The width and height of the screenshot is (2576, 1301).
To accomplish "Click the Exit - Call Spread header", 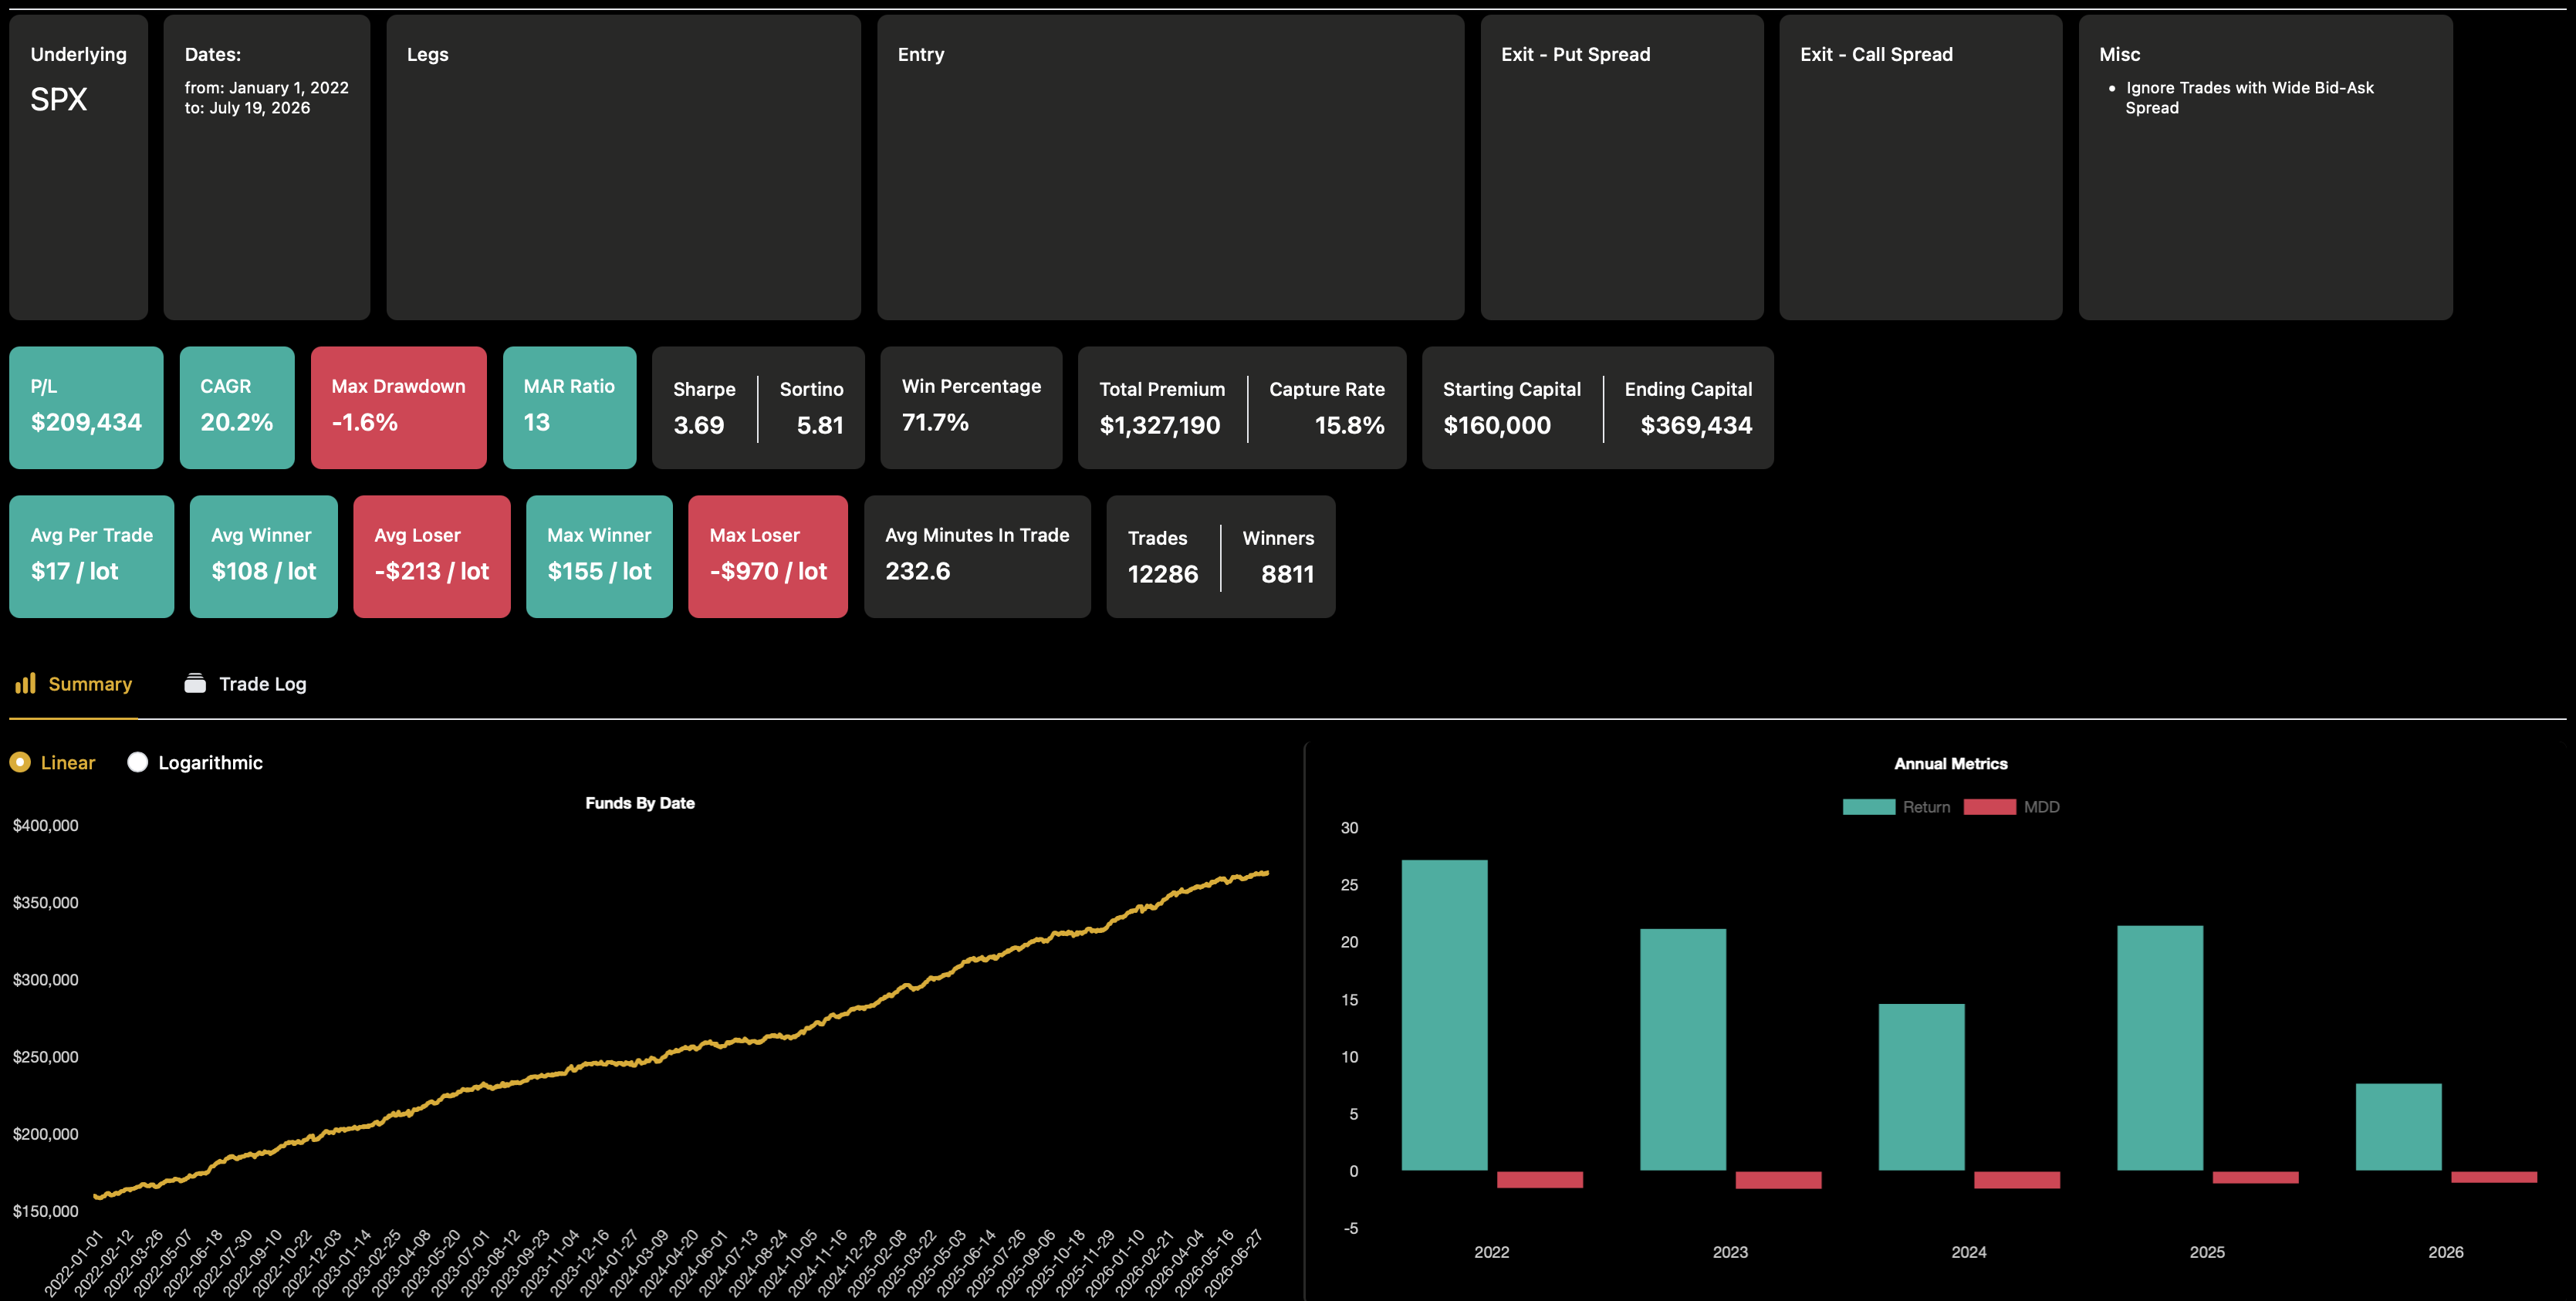I will tap(1876, 54).
